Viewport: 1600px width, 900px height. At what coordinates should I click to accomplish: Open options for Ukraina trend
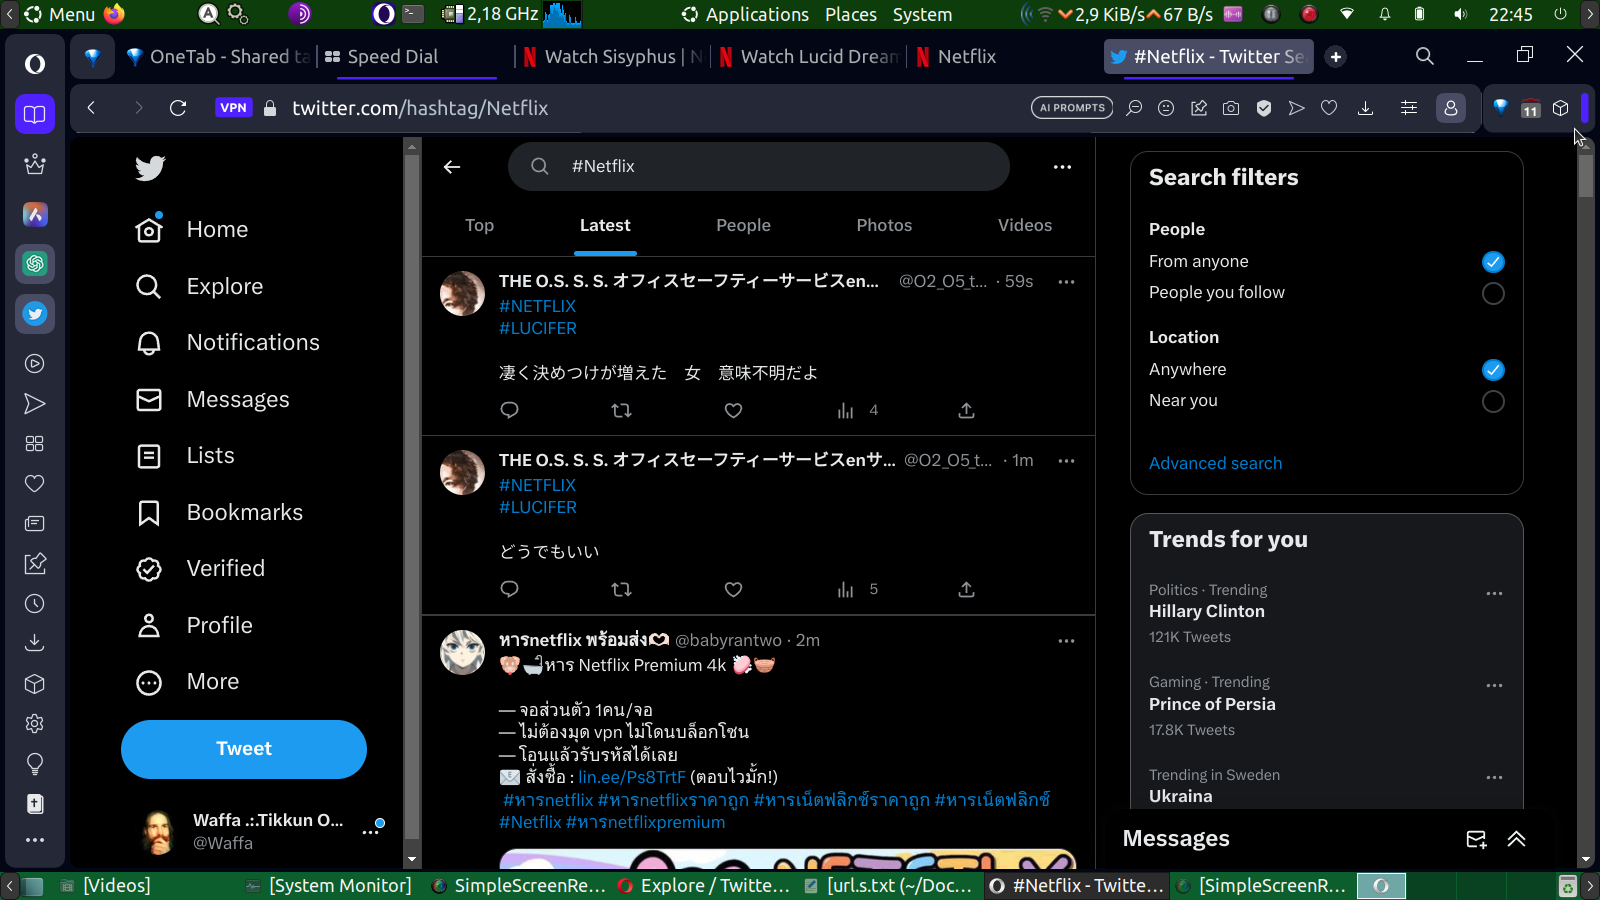[x=1494, y=778]
